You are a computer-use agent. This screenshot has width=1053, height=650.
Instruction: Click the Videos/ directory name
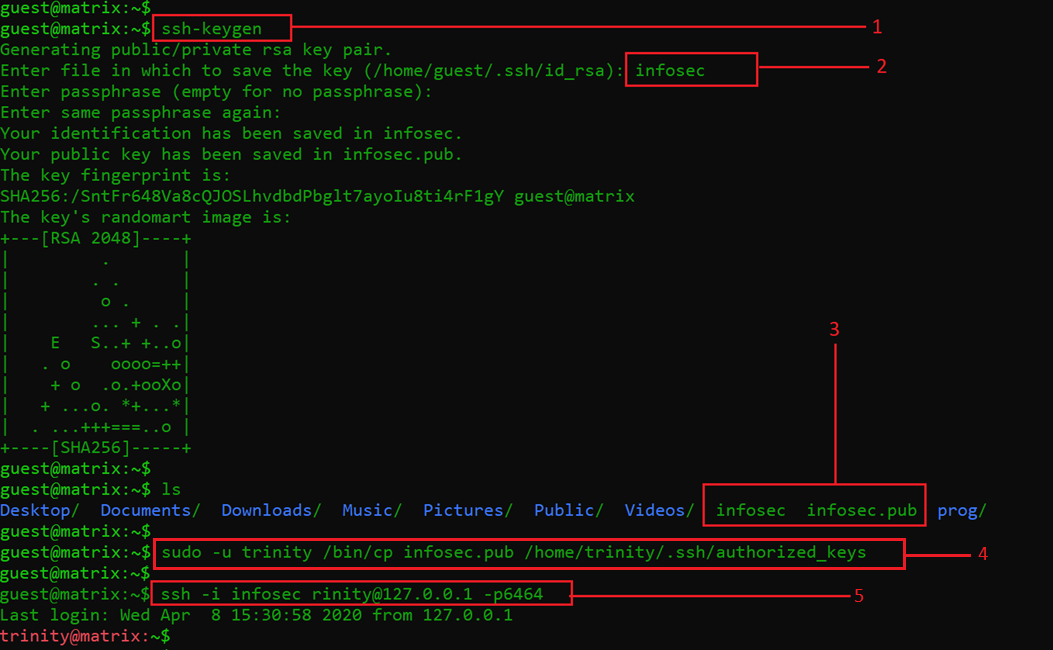(659, 510)
